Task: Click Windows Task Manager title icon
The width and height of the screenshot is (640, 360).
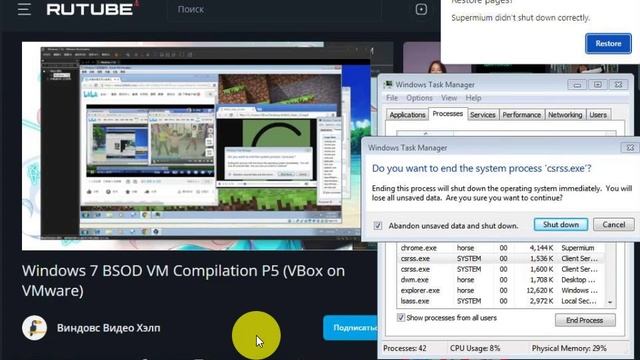Action: click(x=388, y=84)
